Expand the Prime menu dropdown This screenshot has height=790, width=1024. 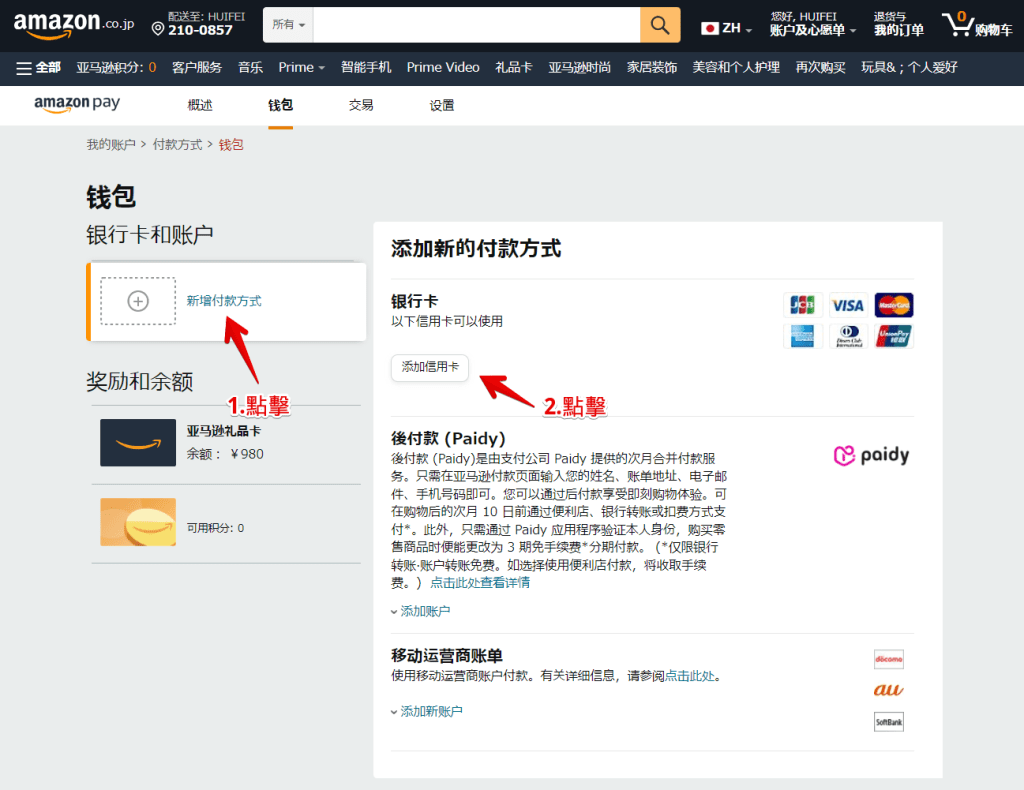(x=301, y=67)
